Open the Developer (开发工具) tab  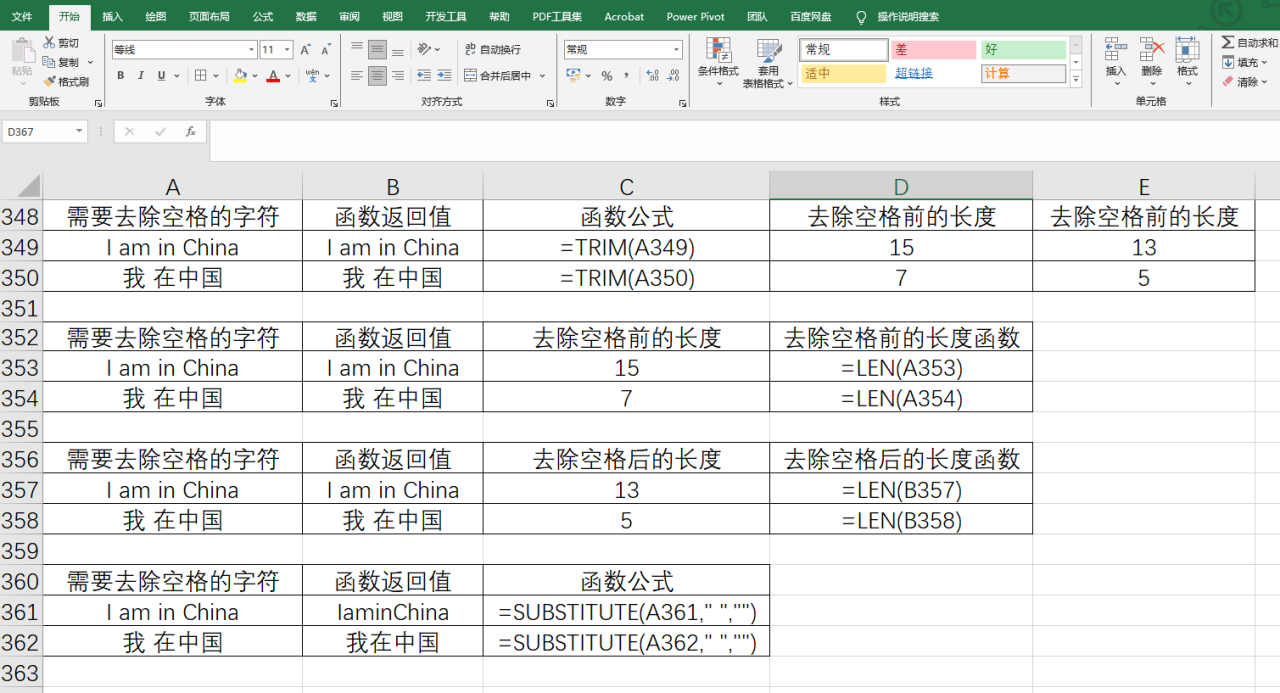[x=446, y=16]
